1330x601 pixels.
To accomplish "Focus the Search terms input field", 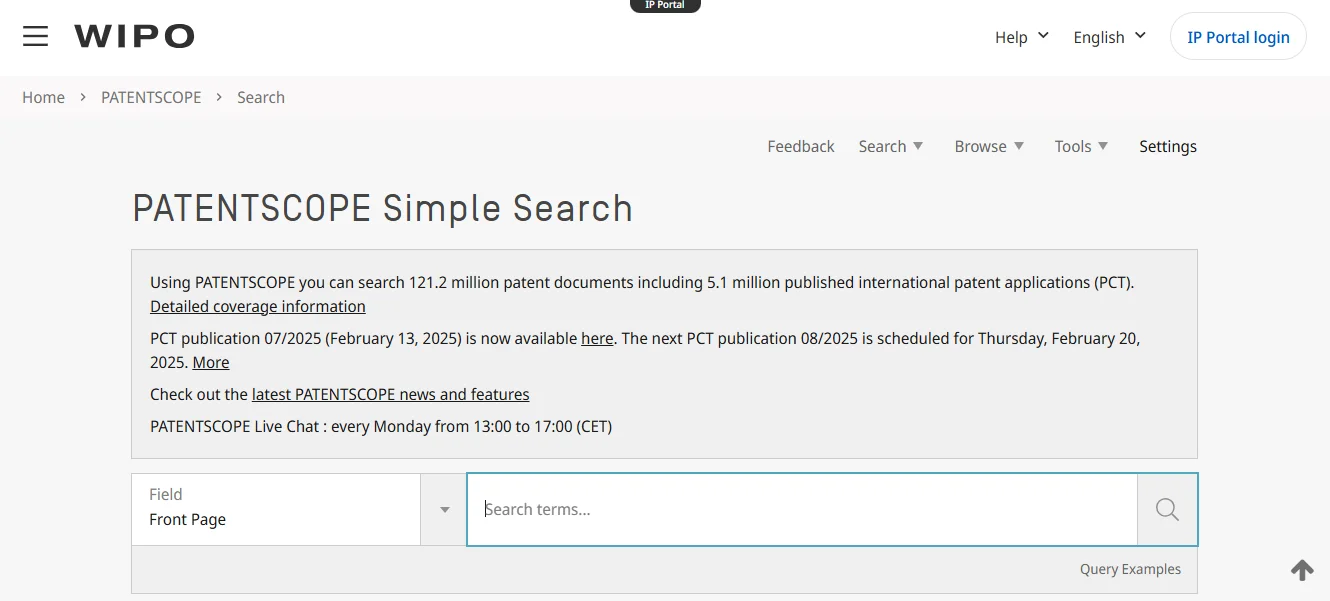I will click(802, 509).
